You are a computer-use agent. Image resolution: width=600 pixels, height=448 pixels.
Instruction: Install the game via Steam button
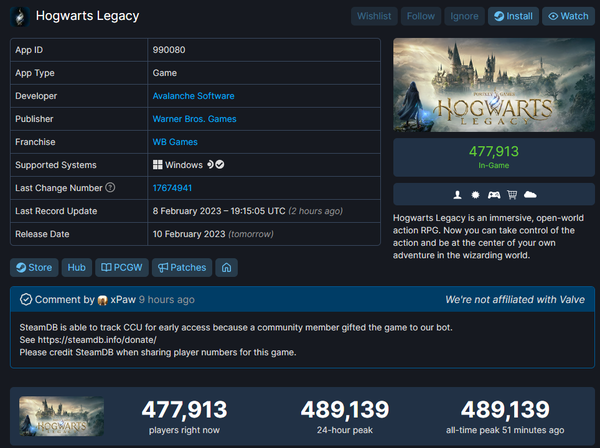tap(513, 16)
